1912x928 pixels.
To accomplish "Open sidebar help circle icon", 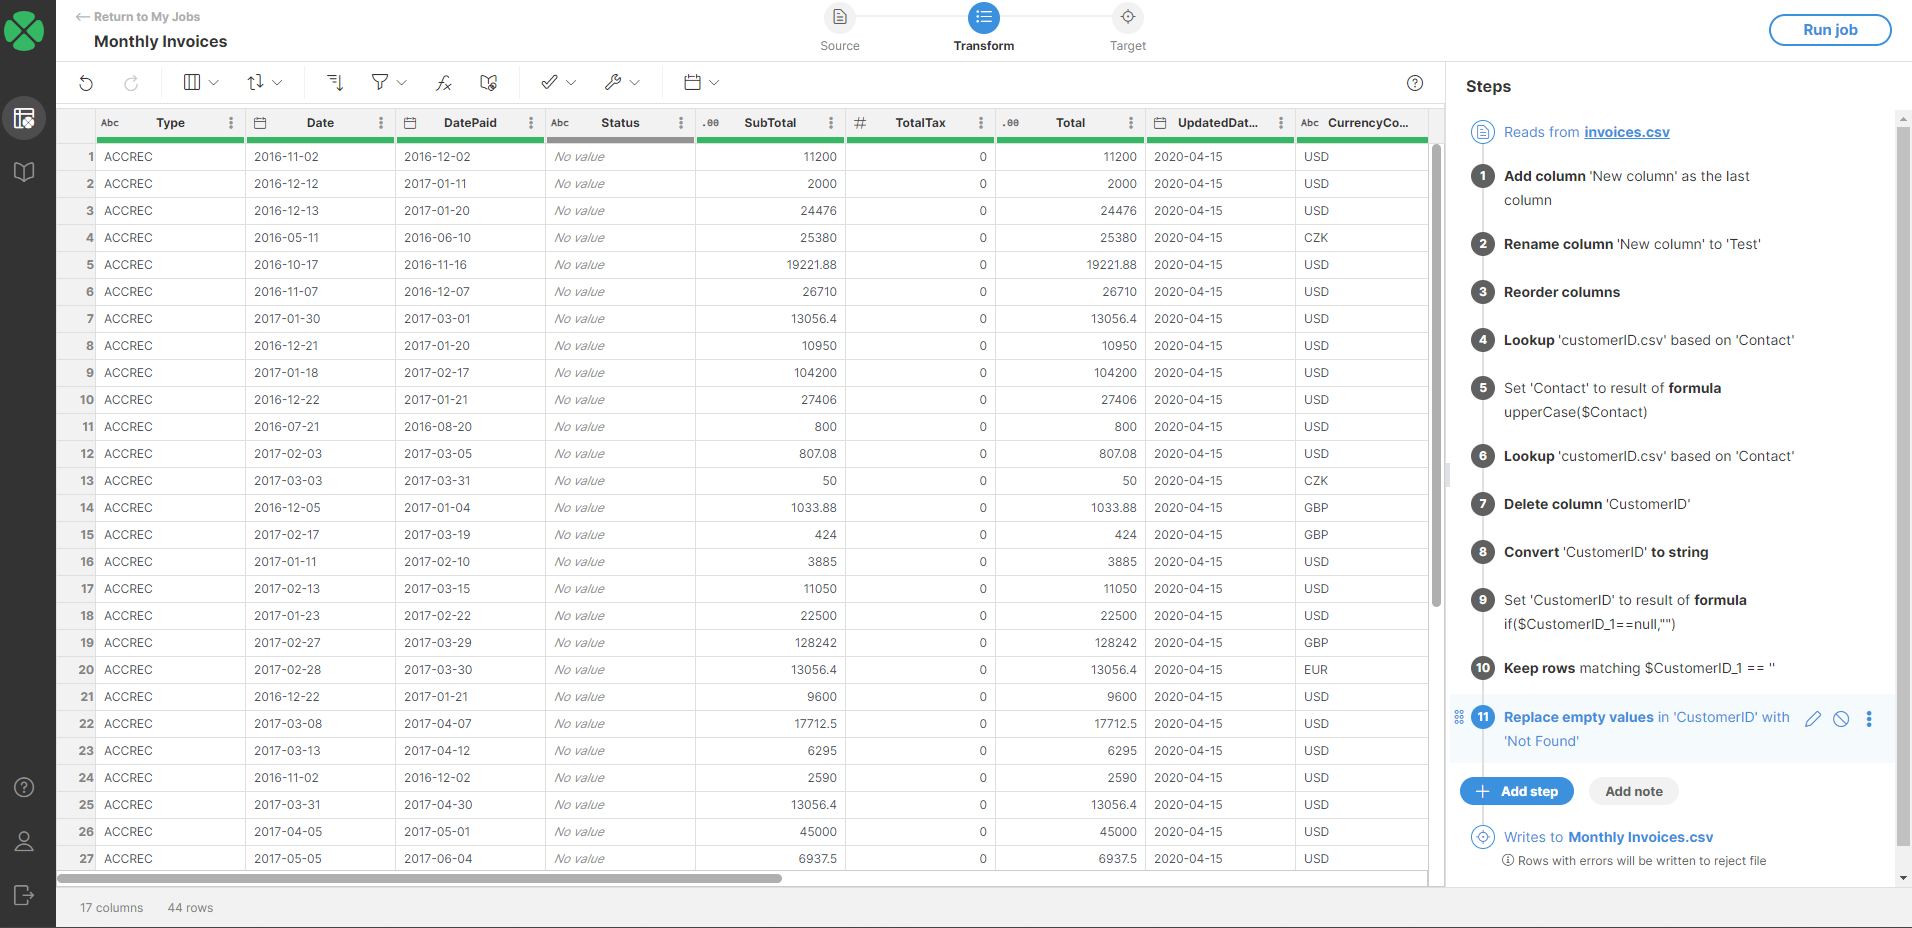I will coord(24,787).
